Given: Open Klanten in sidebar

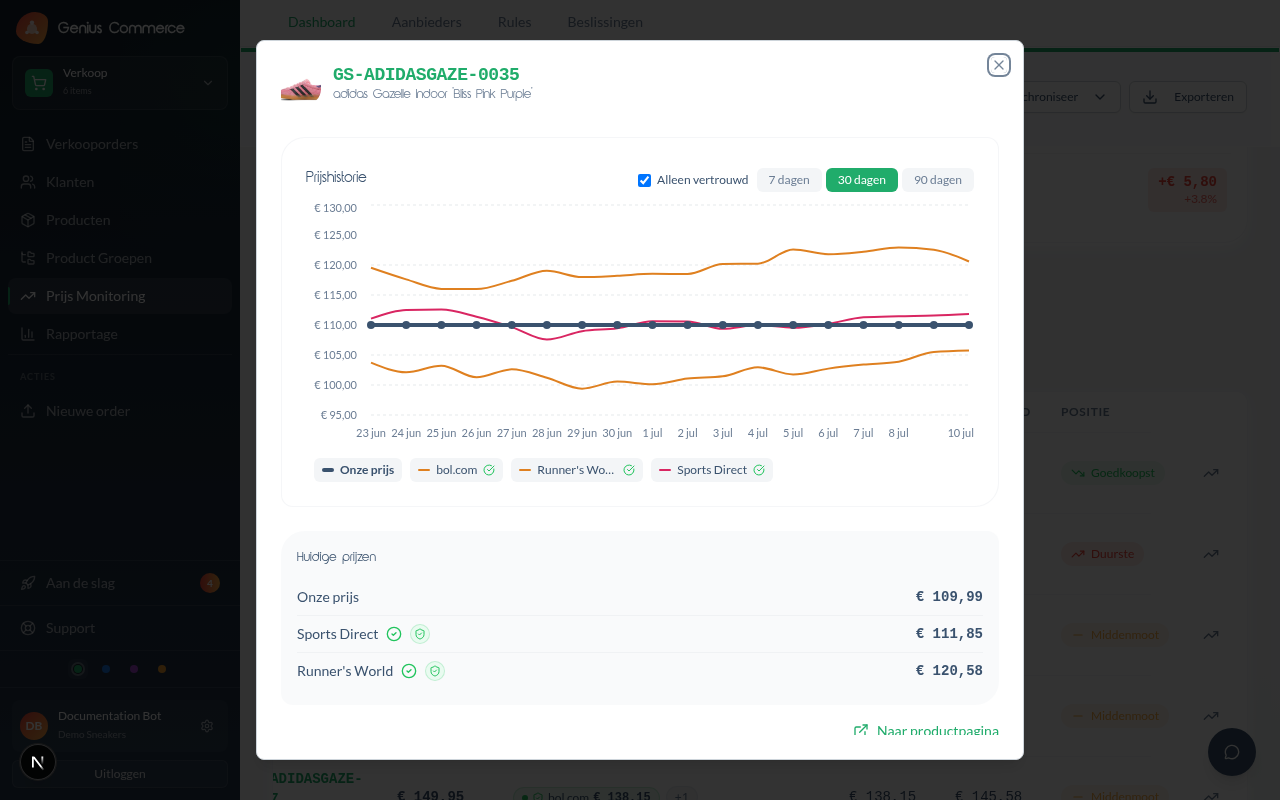Looking at the screenshot, I should click(x=120, y=182).
